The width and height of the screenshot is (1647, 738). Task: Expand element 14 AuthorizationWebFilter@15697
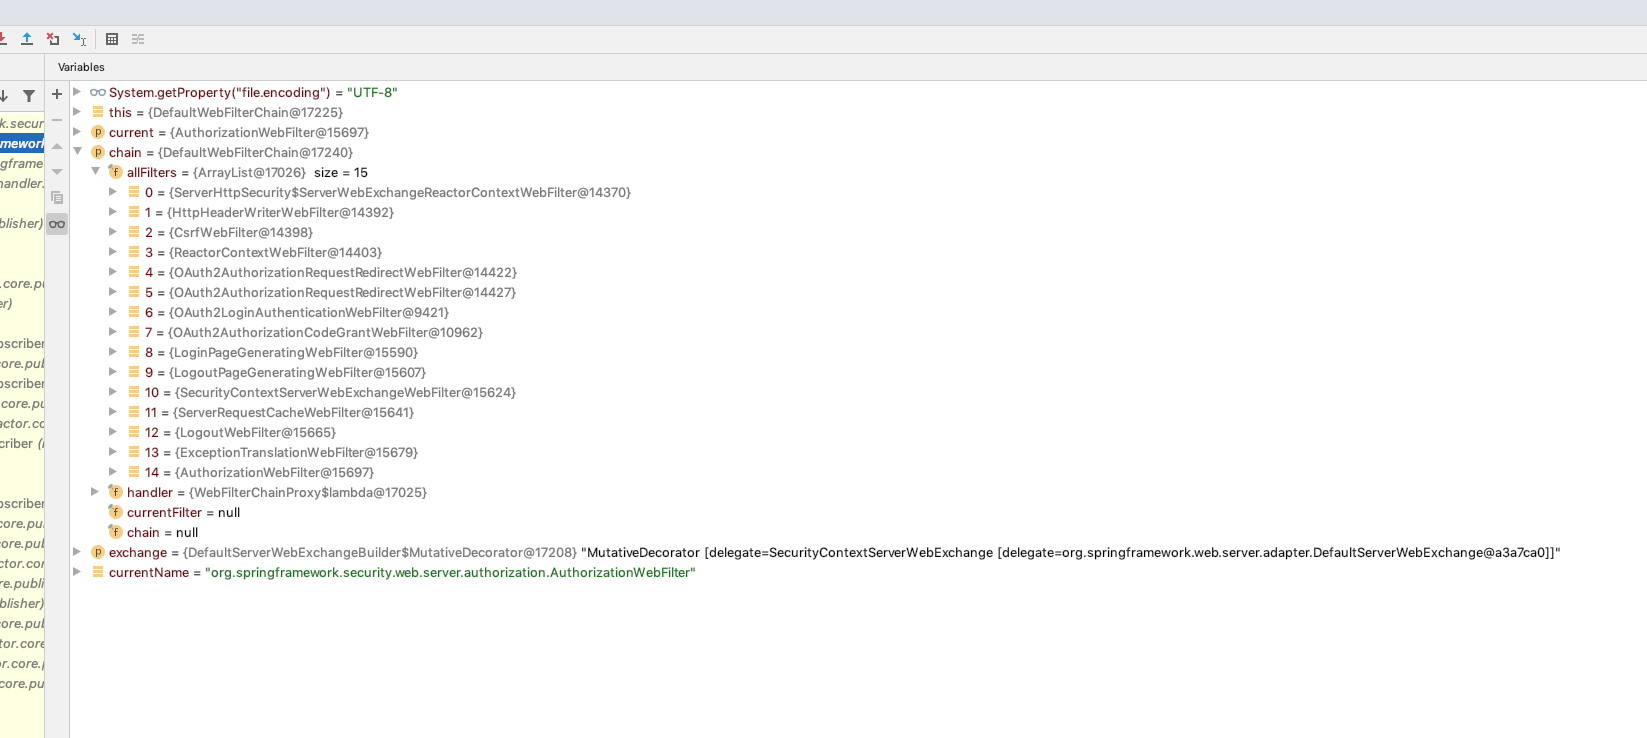click(113, 471)
